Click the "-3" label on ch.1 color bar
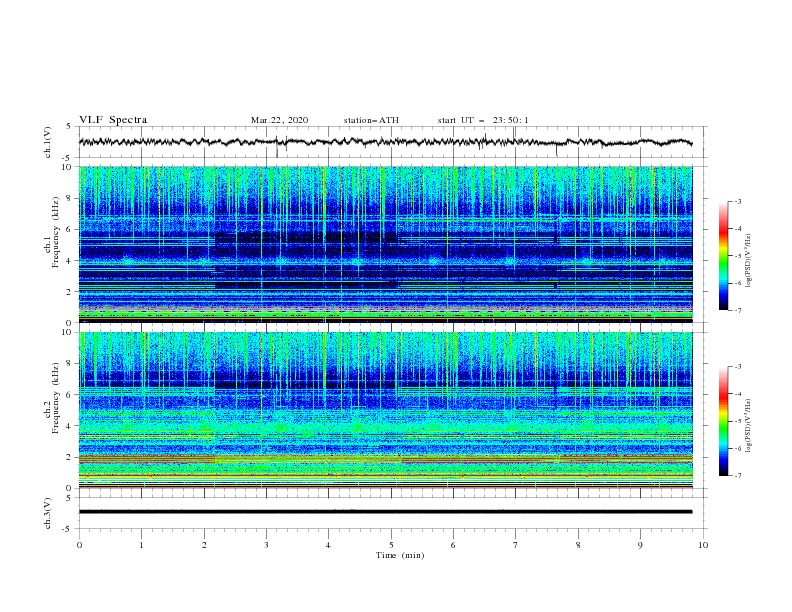Image resolution: width=792 pixels, height=612 pixels. pyautogui.click(x=737, y=201)
